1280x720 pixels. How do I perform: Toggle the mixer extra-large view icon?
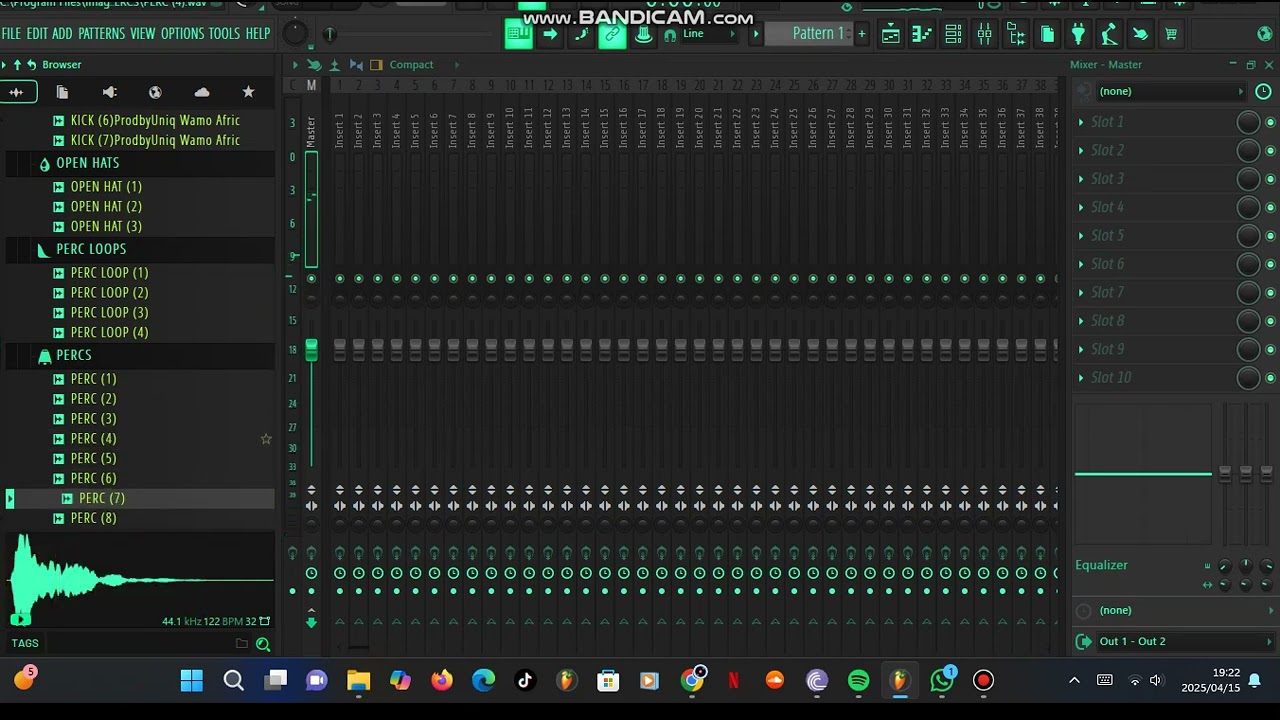[376, 65]
